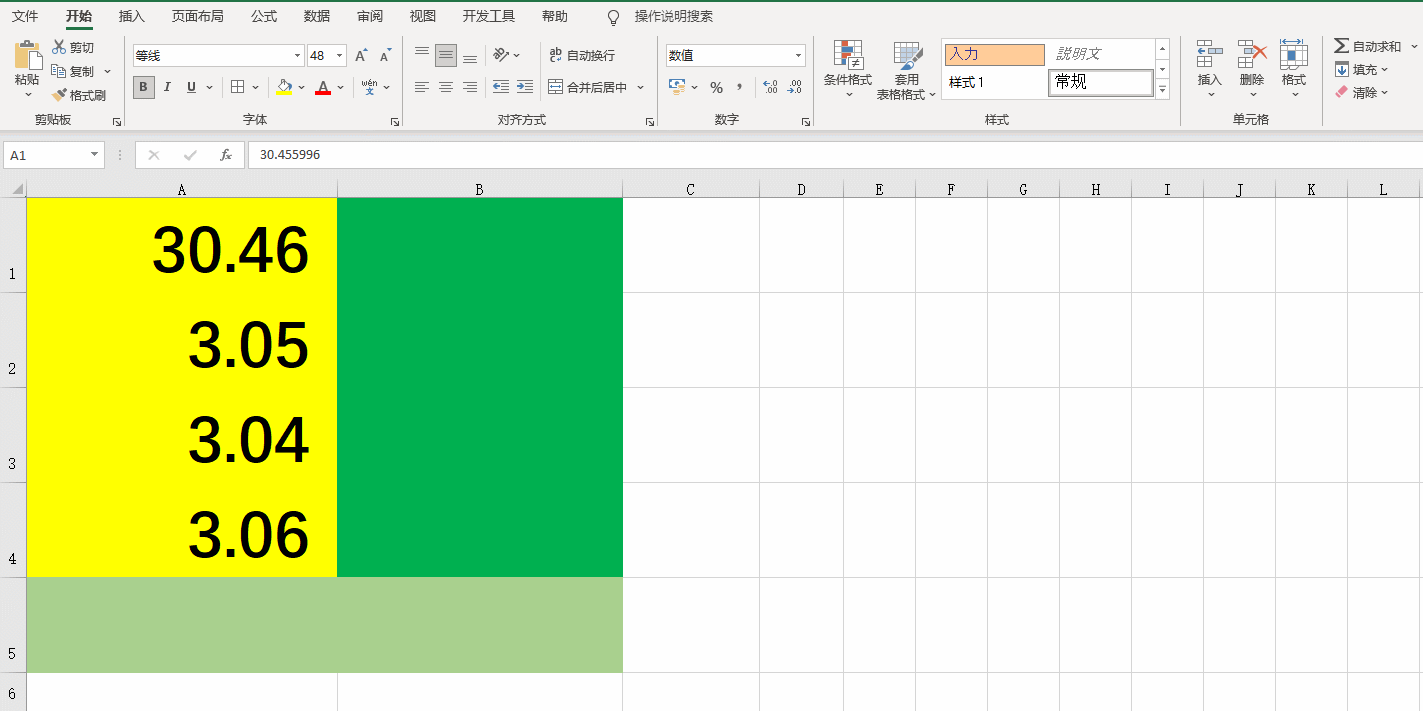
Task: Open the 文件 (File) menu tab
Action: [25, 16]
